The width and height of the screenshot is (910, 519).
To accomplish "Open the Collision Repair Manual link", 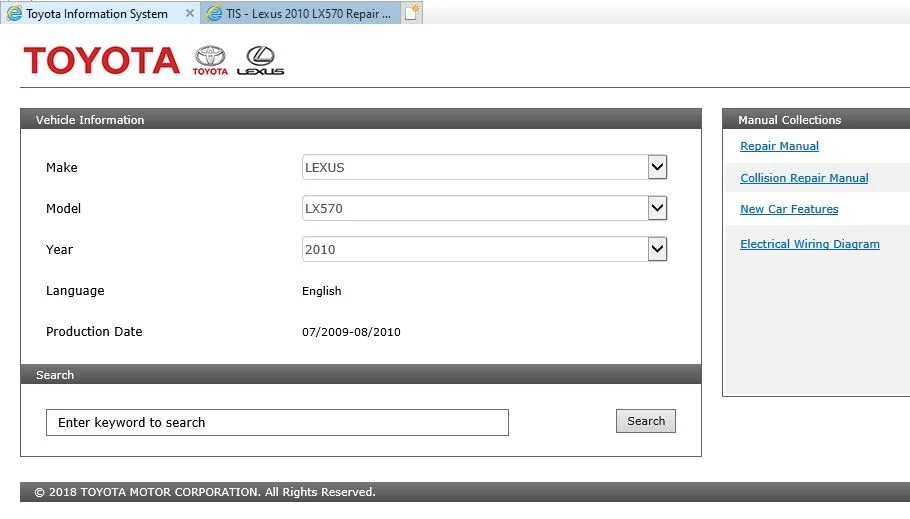I will point(804,178).
